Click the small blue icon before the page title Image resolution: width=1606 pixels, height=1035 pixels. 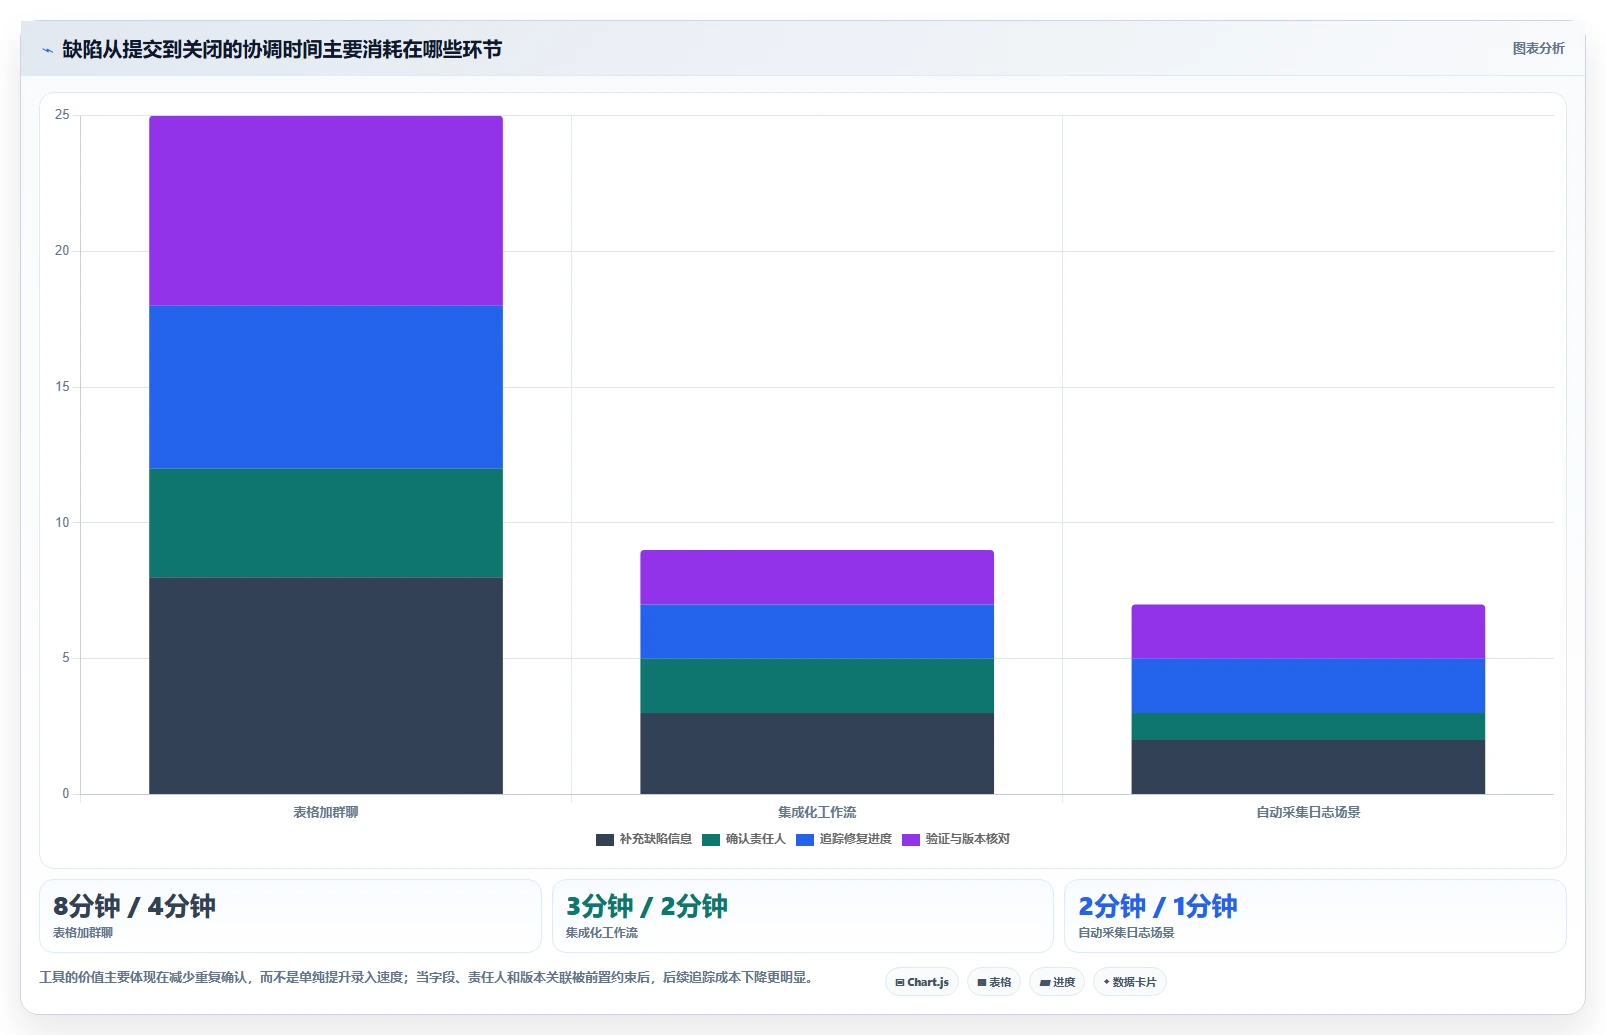coord(47,50)
